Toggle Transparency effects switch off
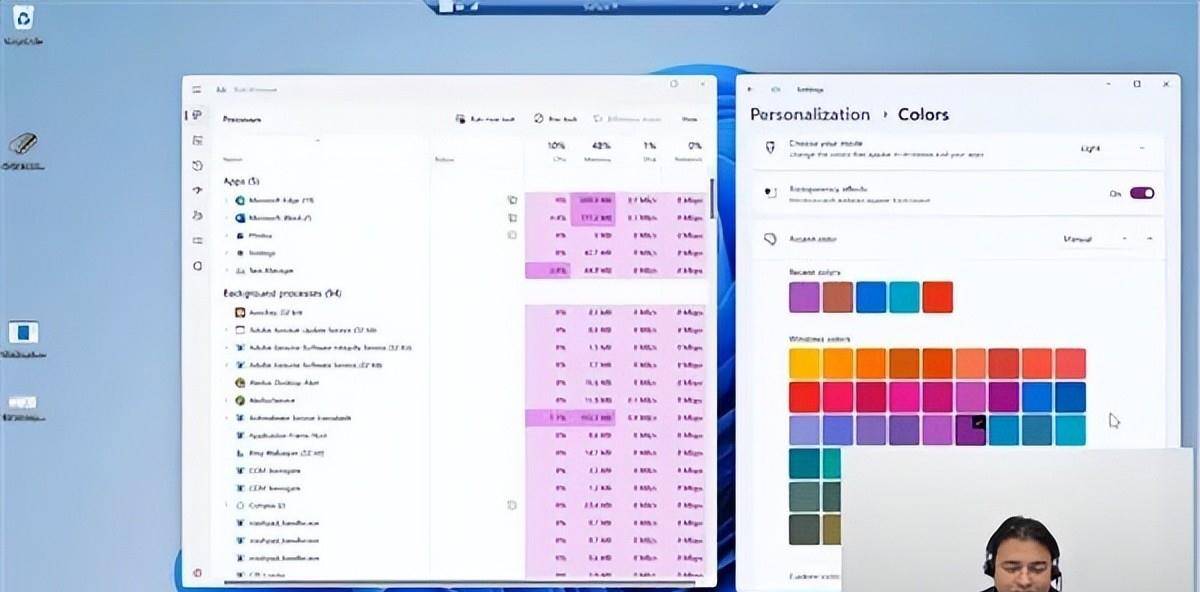The width and height of the screenshot is (1200, 592). [1142, 193]
